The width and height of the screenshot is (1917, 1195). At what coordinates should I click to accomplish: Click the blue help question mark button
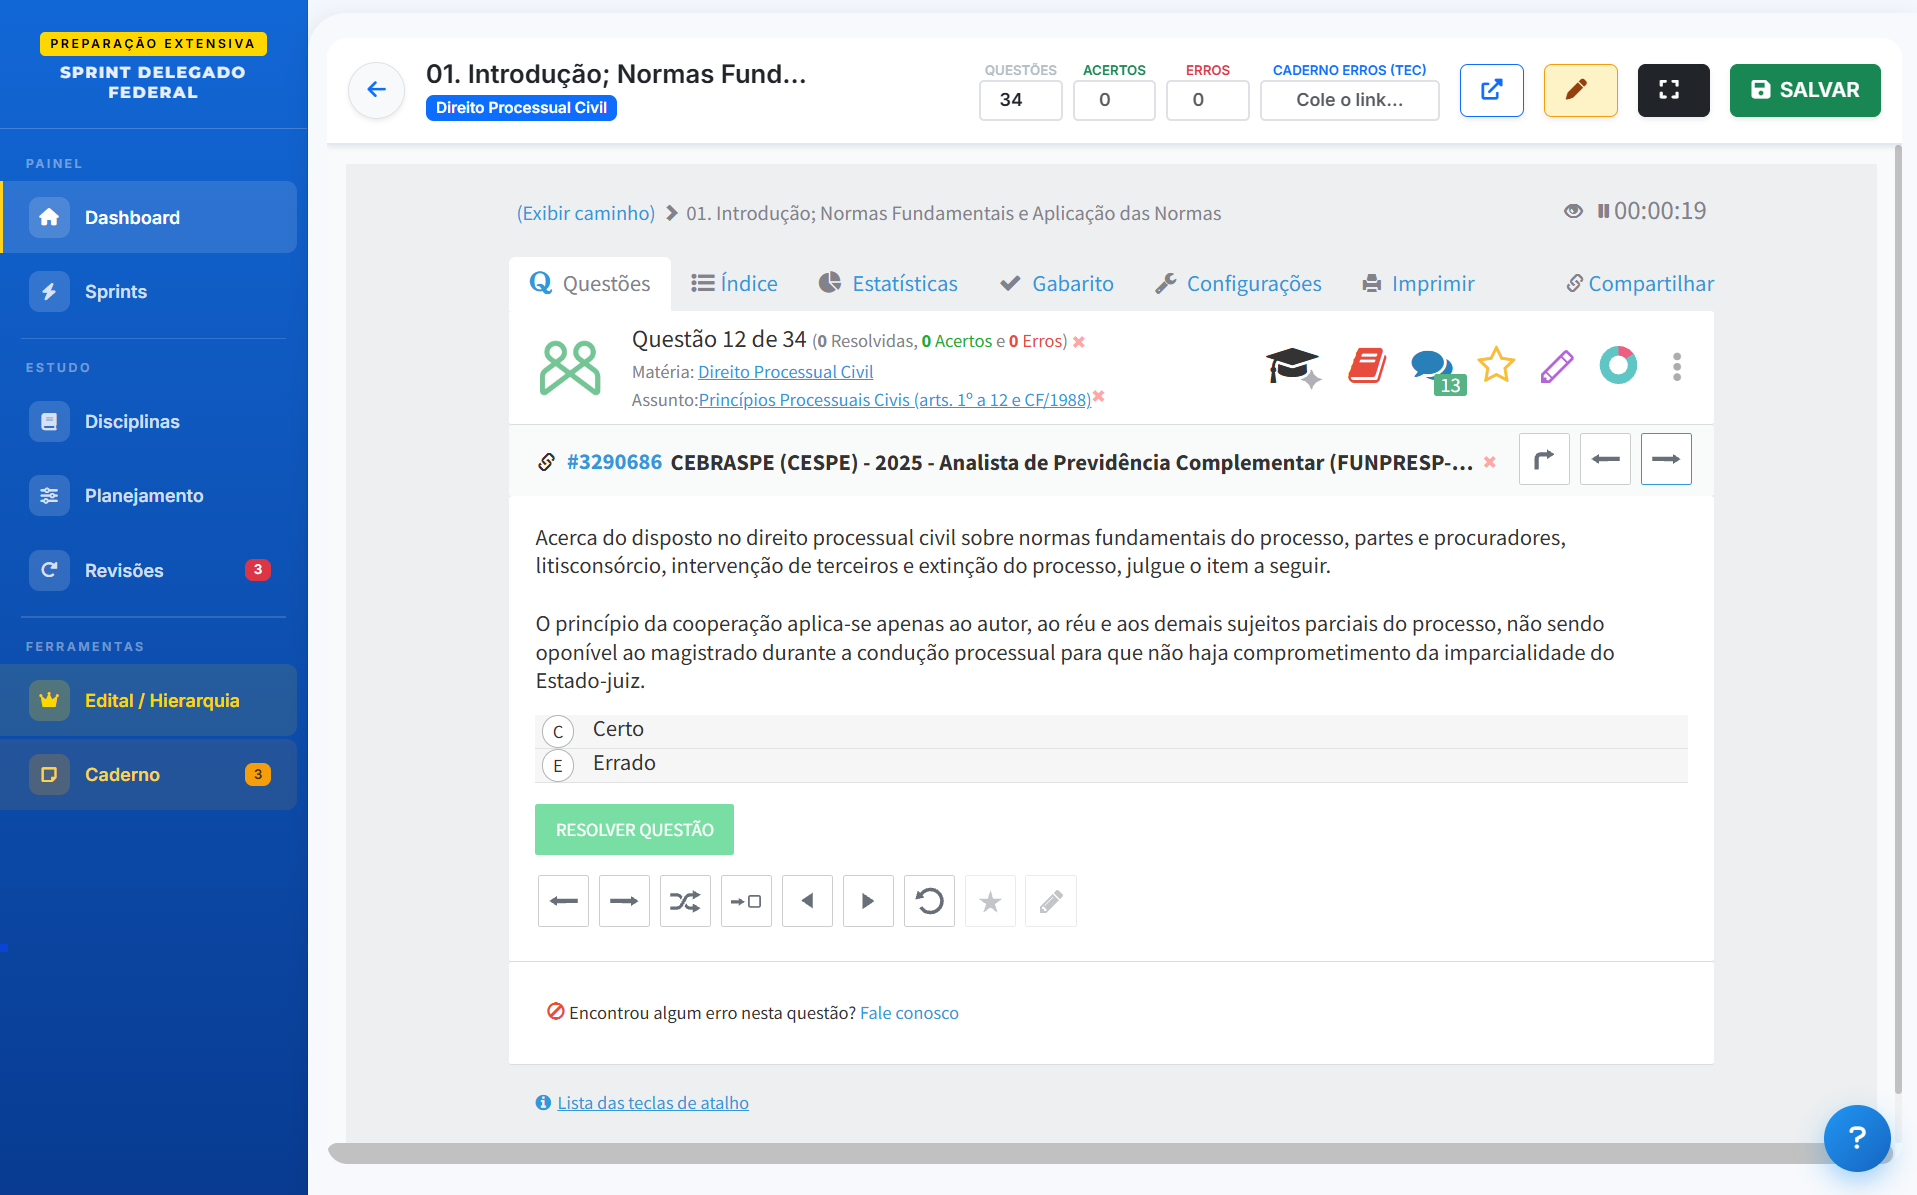(1857, 1137)
